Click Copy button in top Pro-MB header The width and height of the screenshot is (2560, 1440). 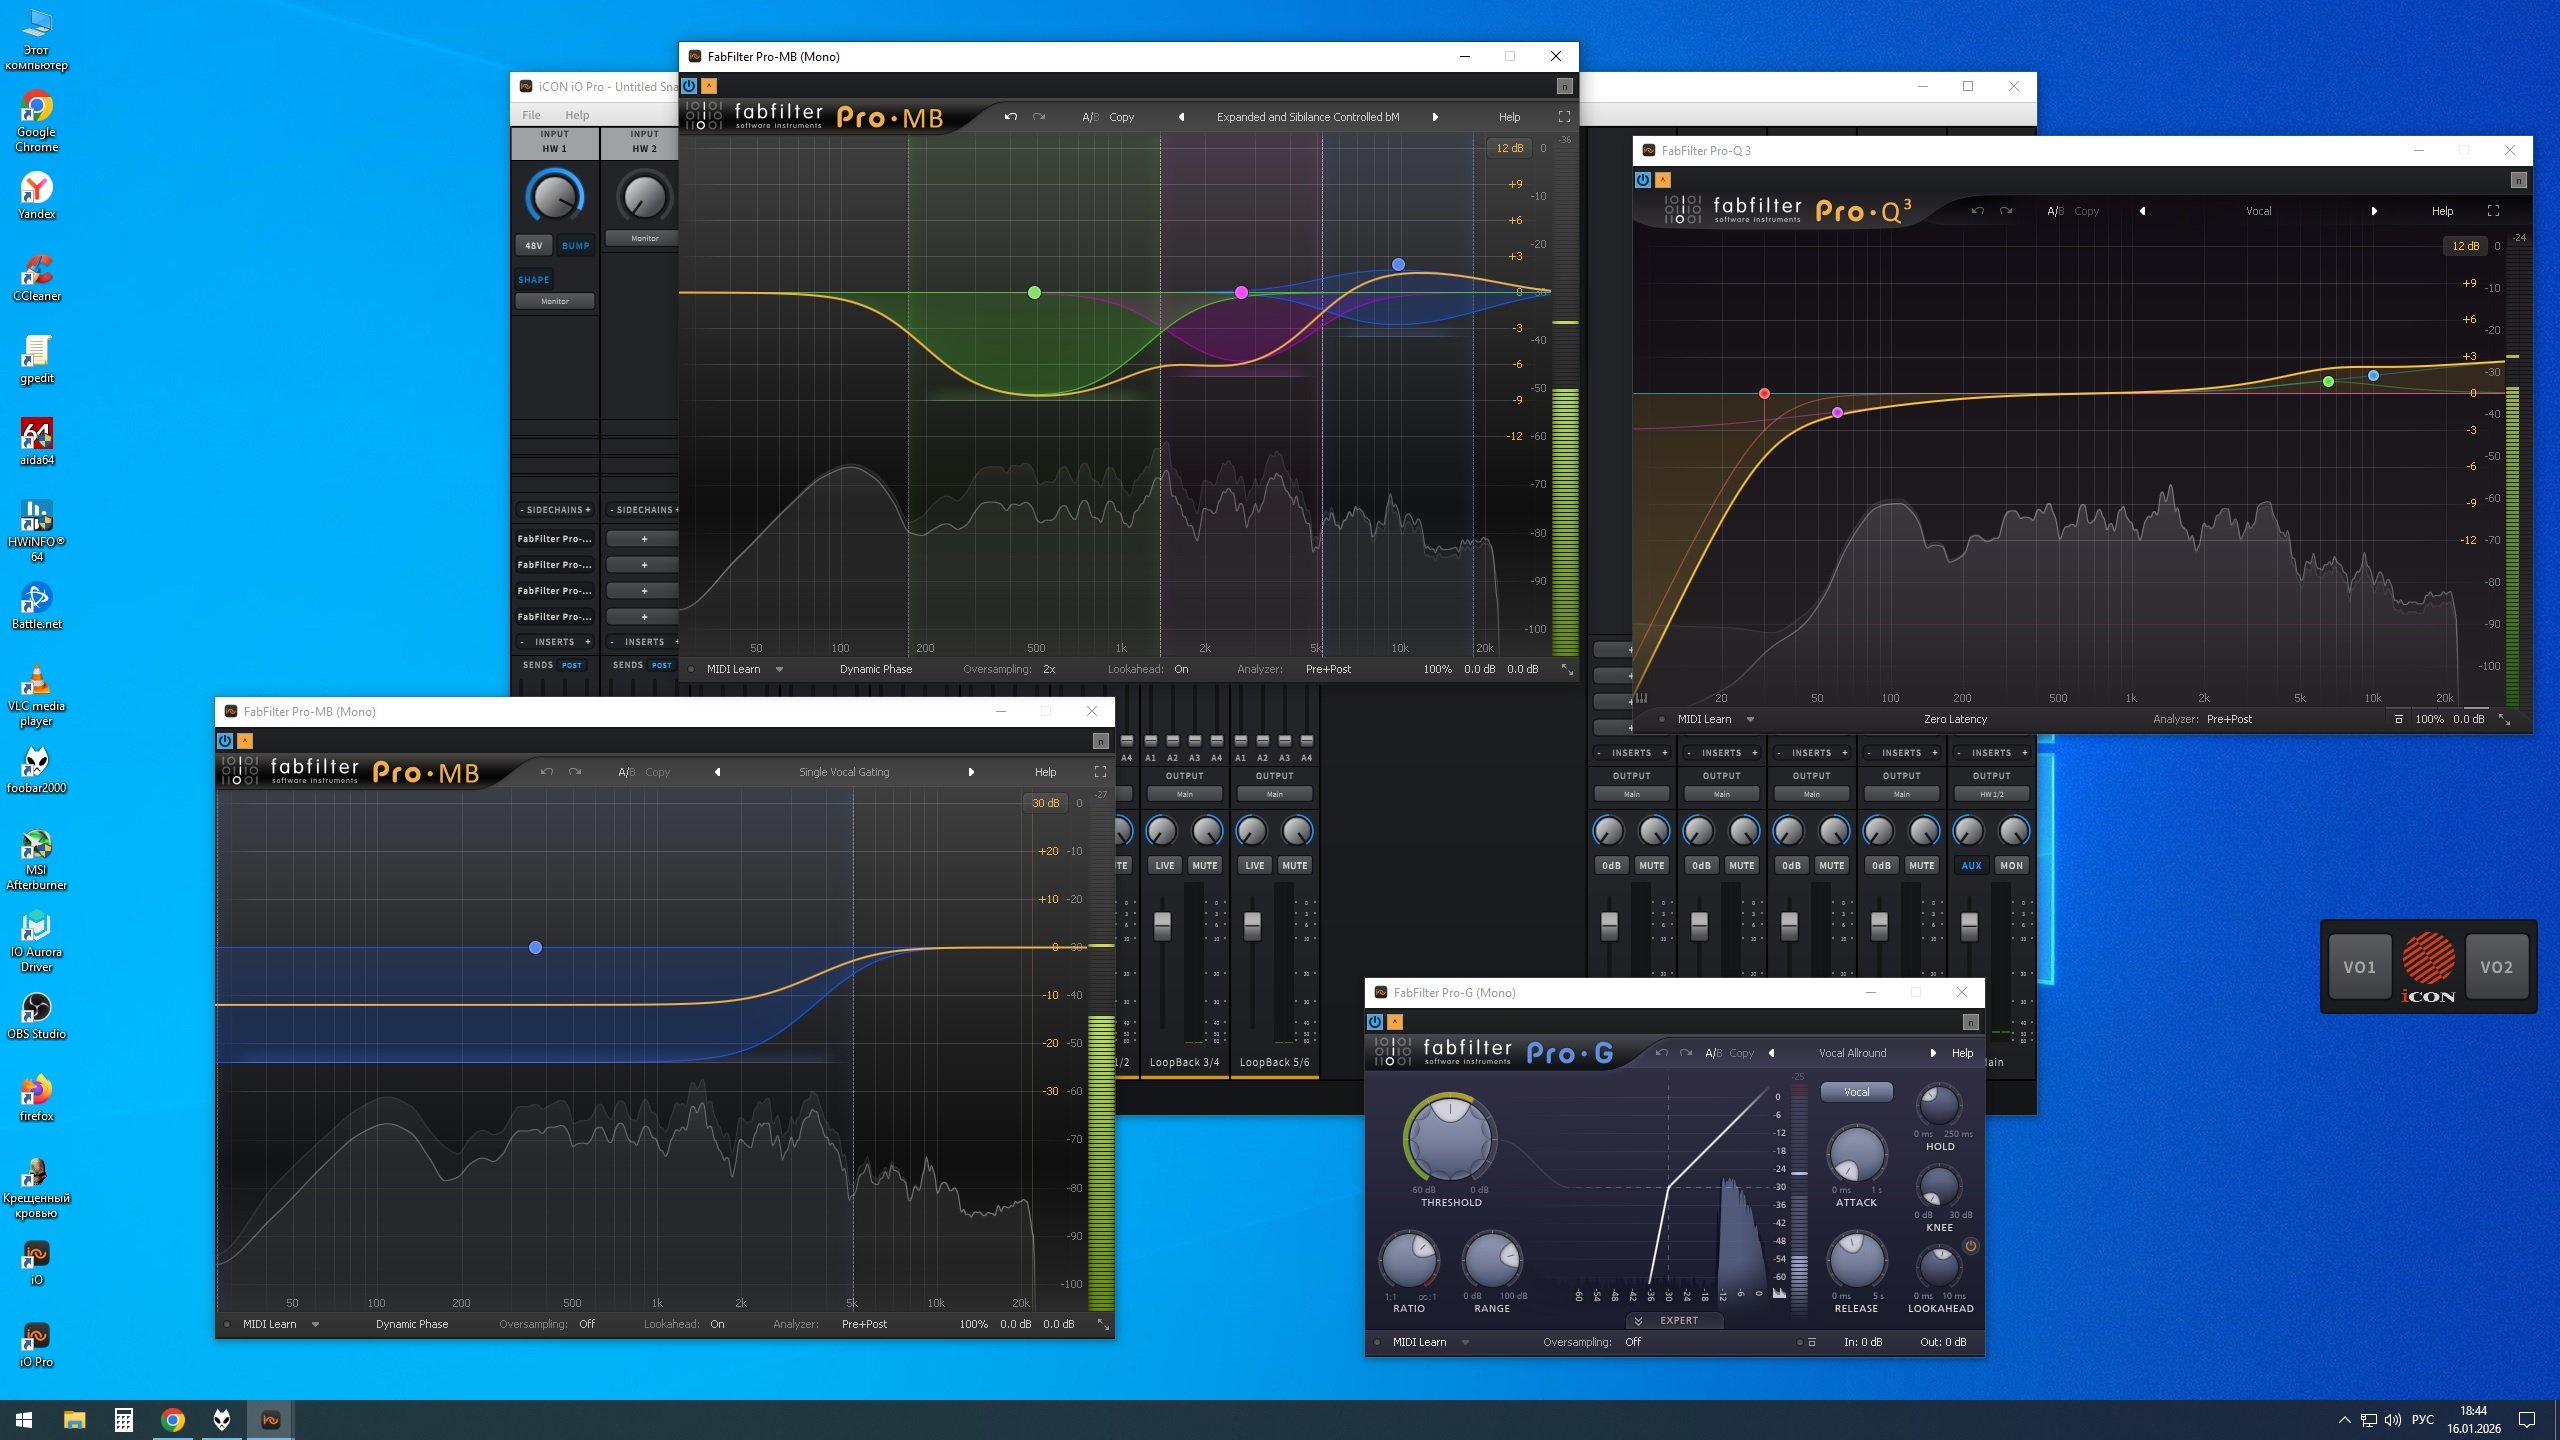[1121, 117]
